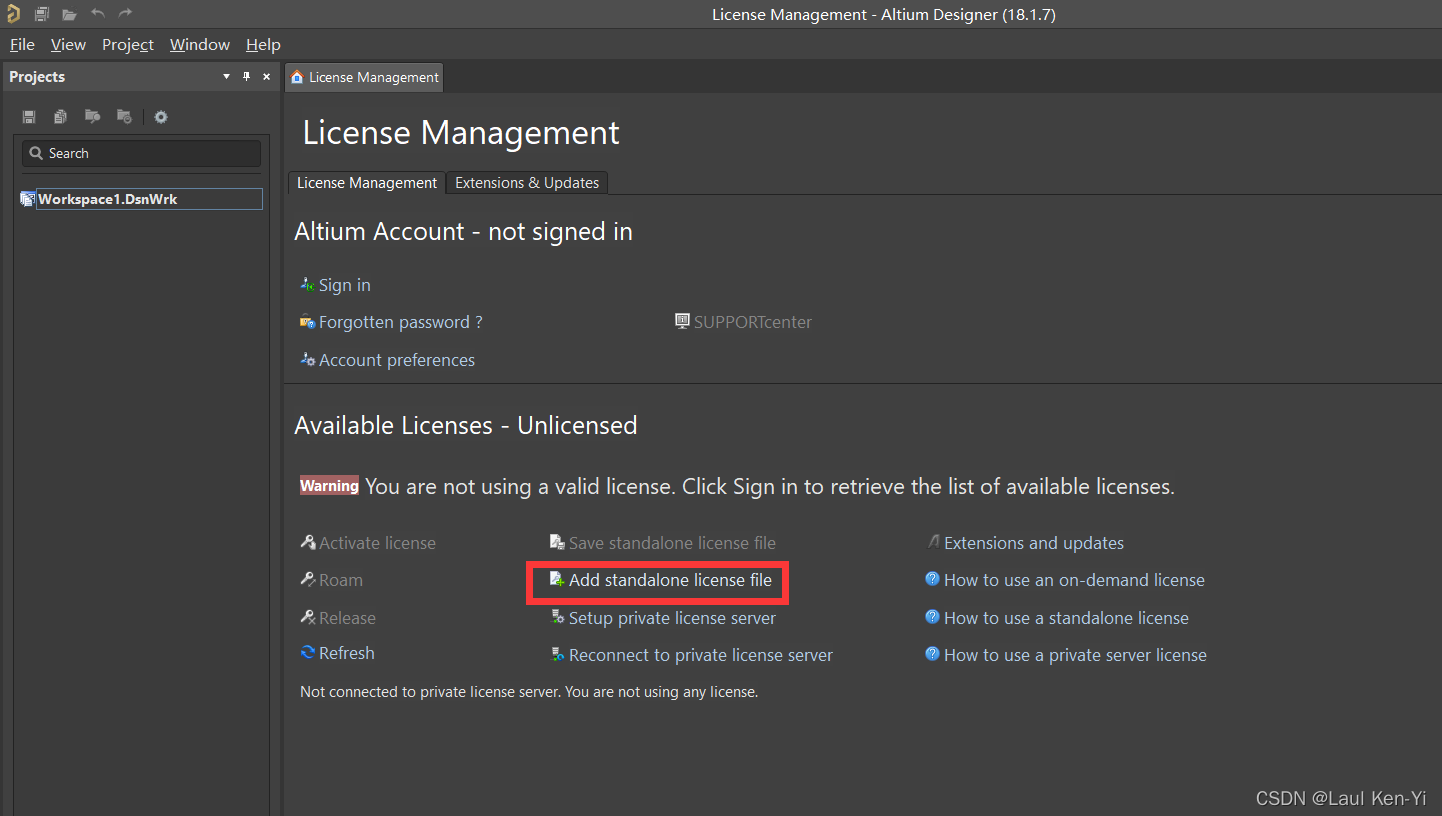Click the red Warning label
This screenshot has height=816, width=1442.
(329, 486)
